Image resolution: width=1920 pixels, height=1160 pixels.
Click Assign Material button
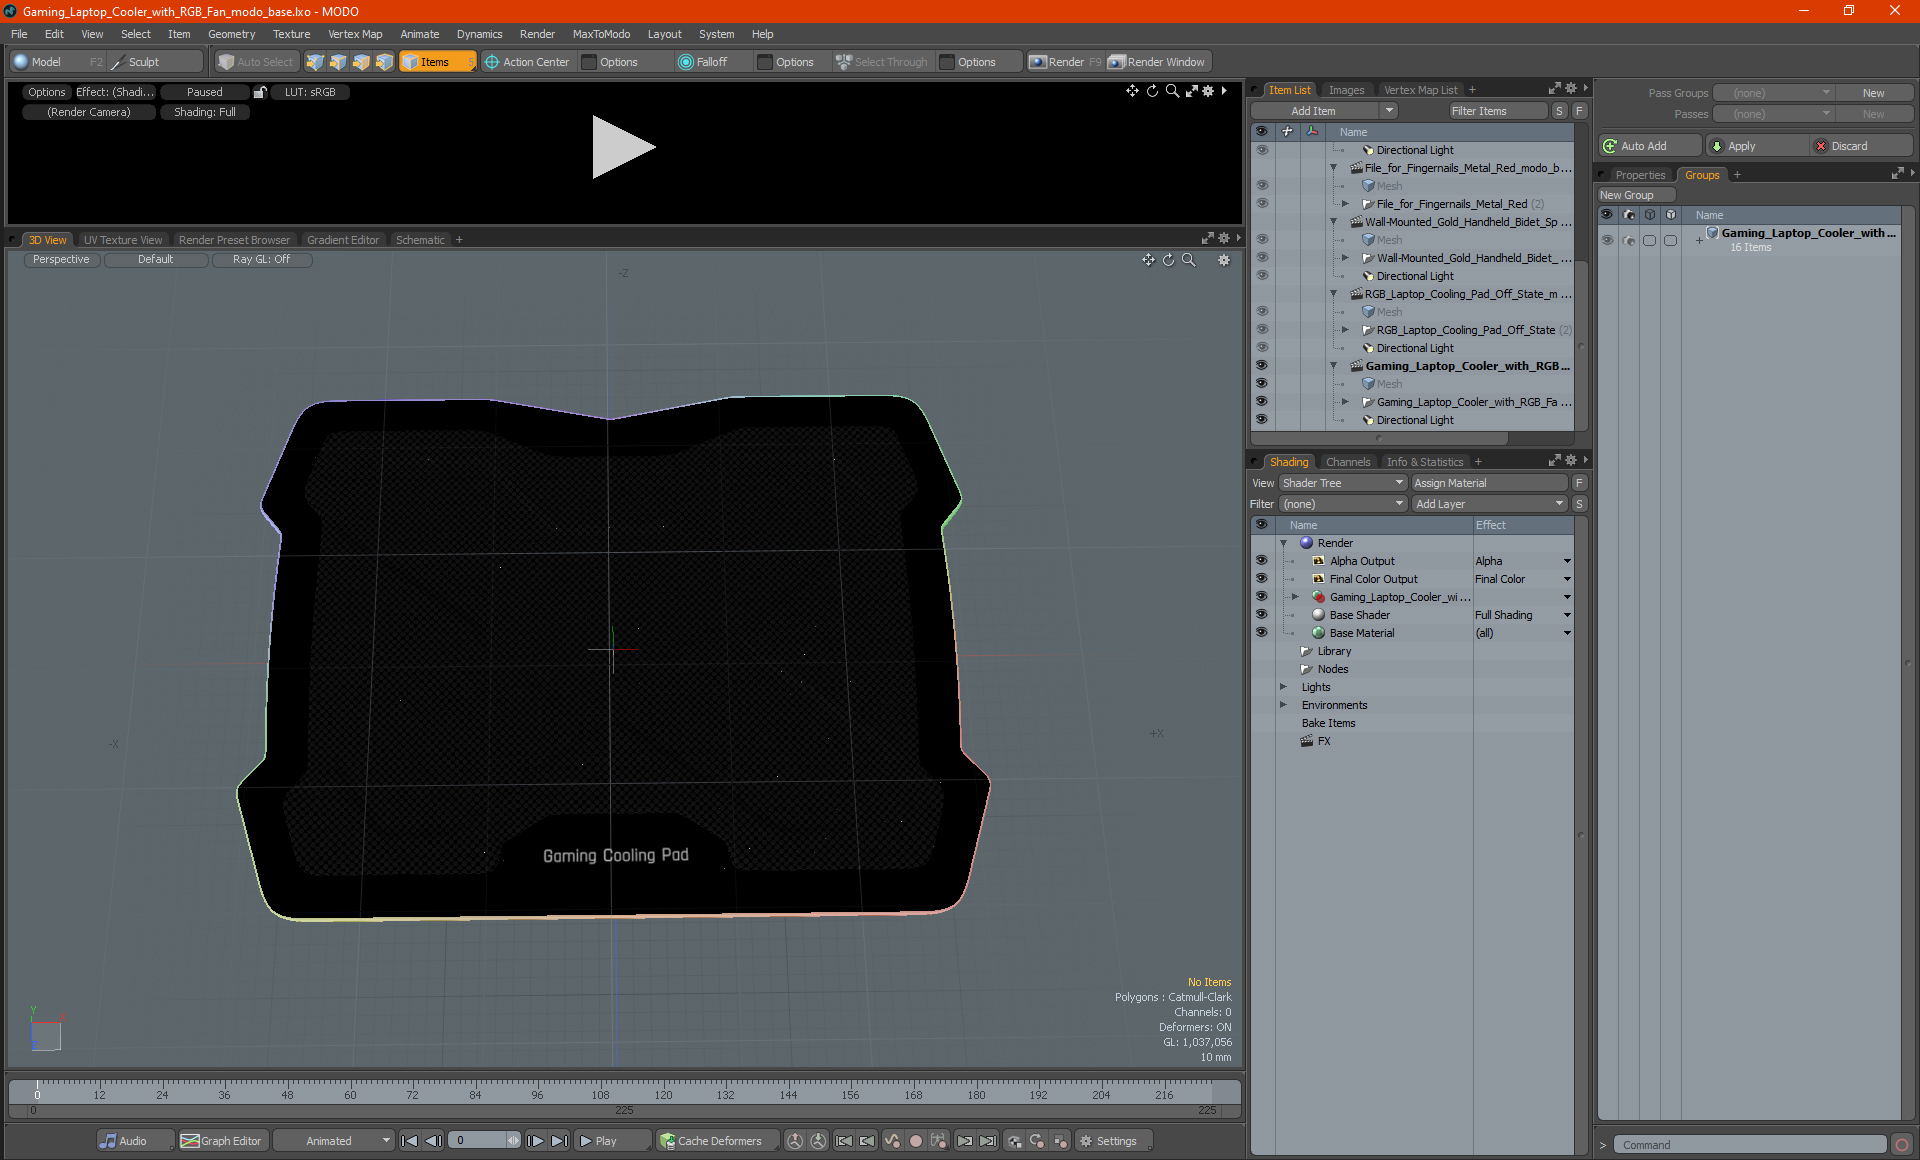tap(1489, 483)
